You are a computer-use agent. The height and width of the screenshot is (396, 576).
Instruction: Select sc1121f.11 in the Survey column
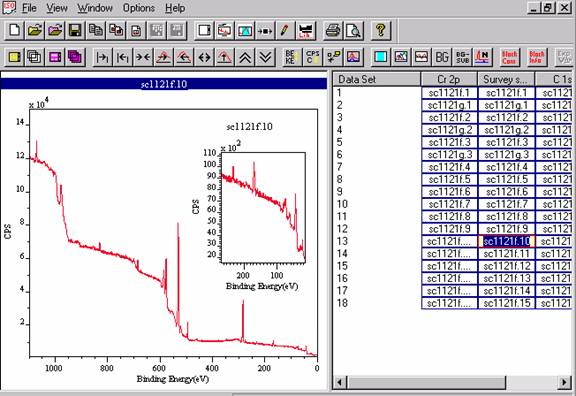[x=507, y=254]
